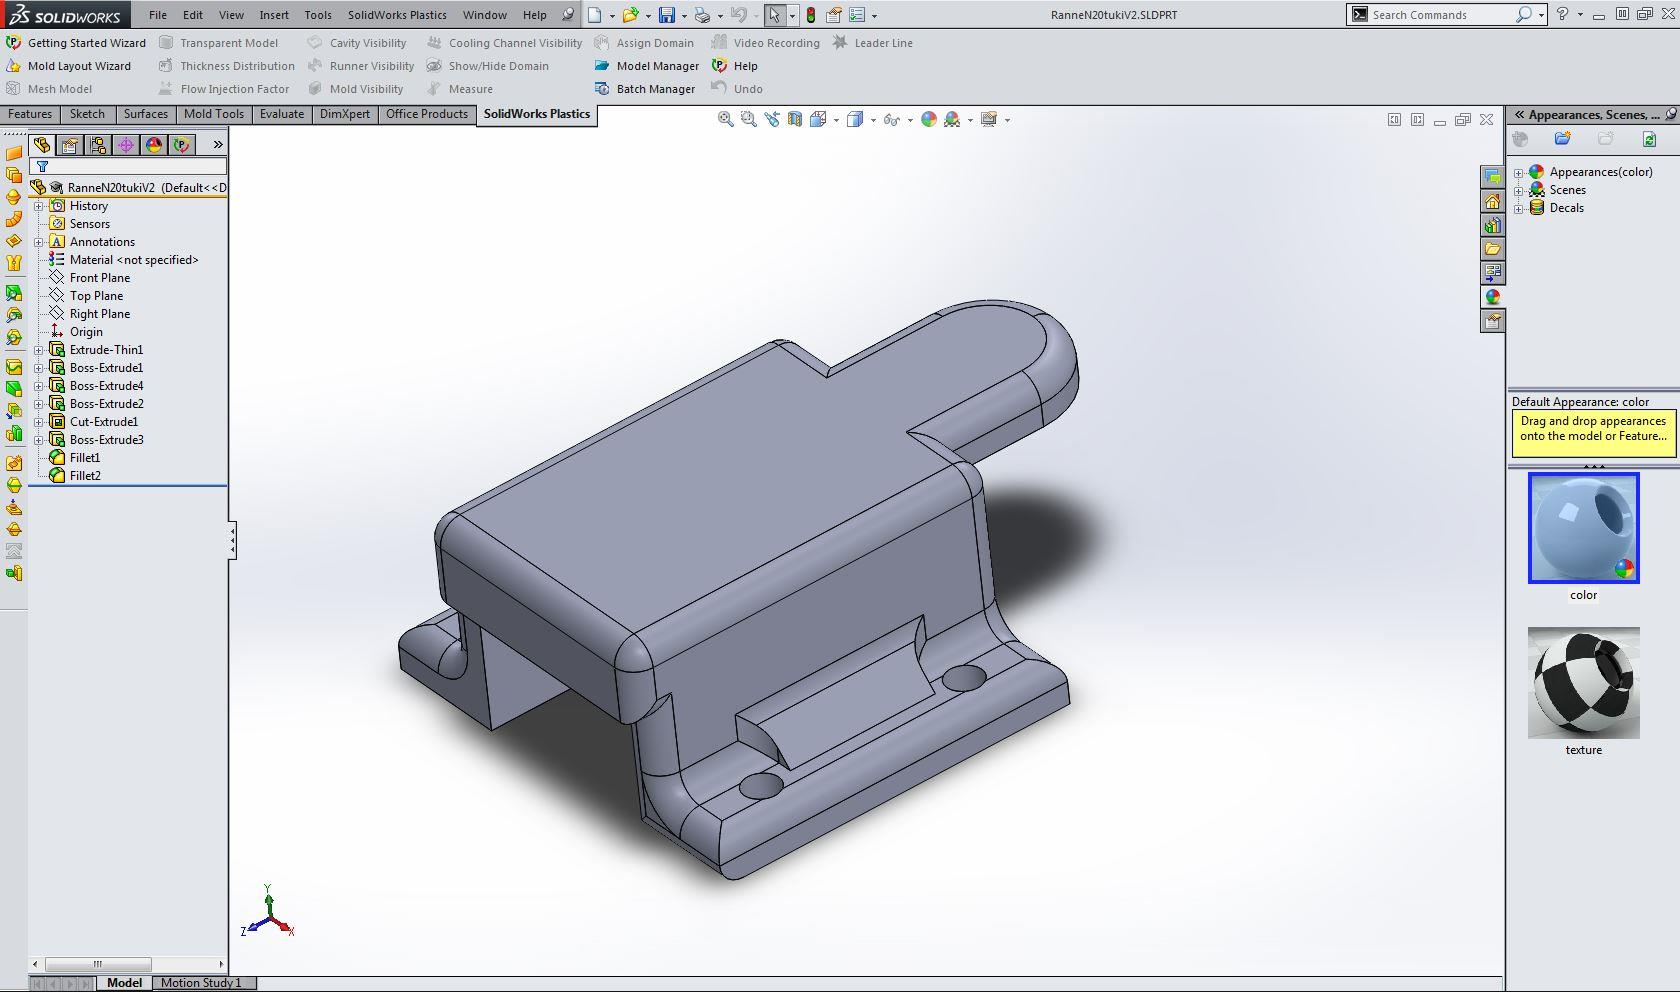Open the Insert menu
The height and width of the screenshot is (992, 1680).
tap(274, 15)
